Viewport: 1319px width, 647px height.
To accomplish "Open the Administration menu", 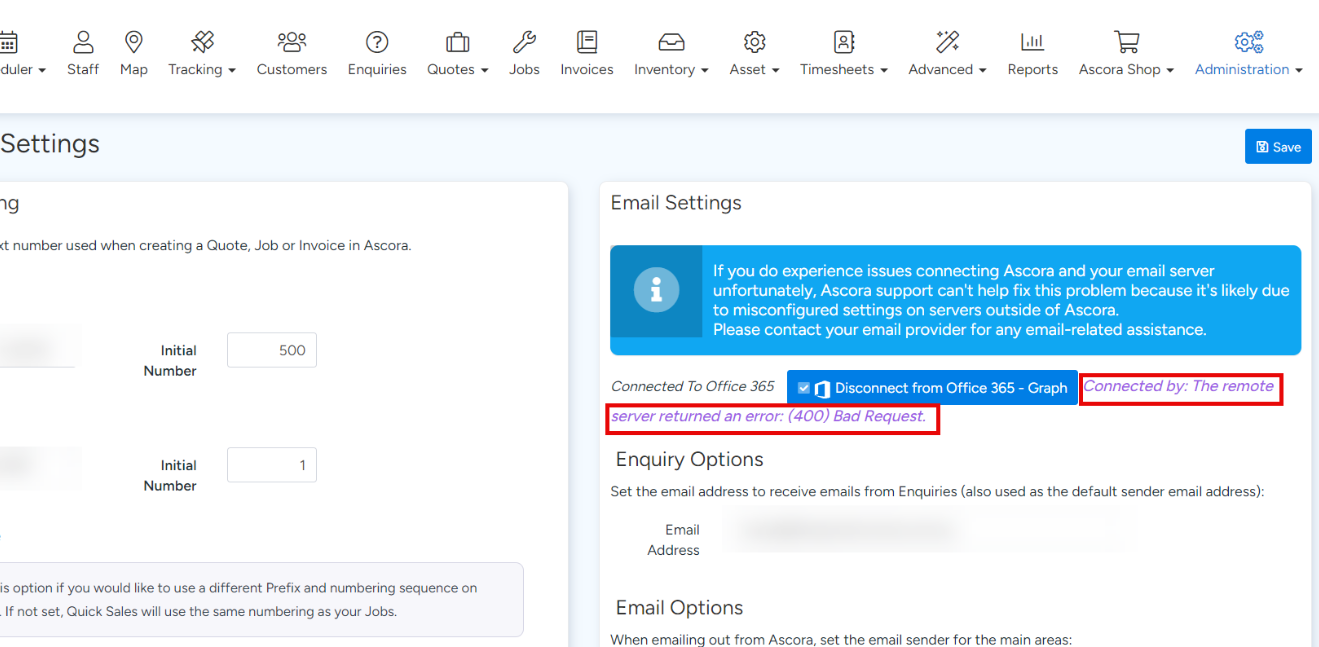I will (1248, 69).
